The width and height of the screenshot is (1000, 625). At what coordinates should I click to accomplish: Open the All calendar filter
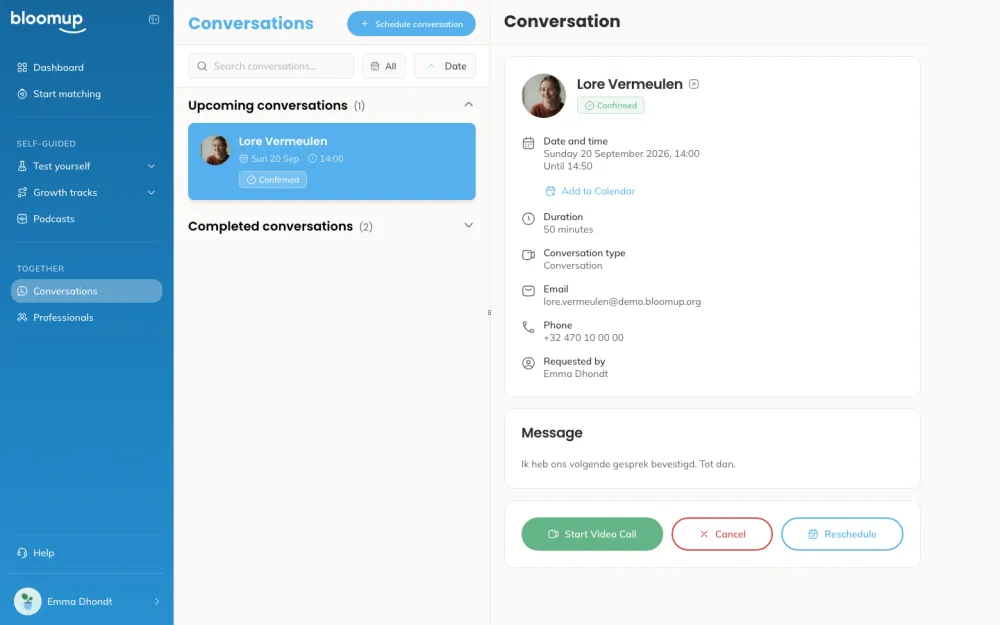point(384,66)
